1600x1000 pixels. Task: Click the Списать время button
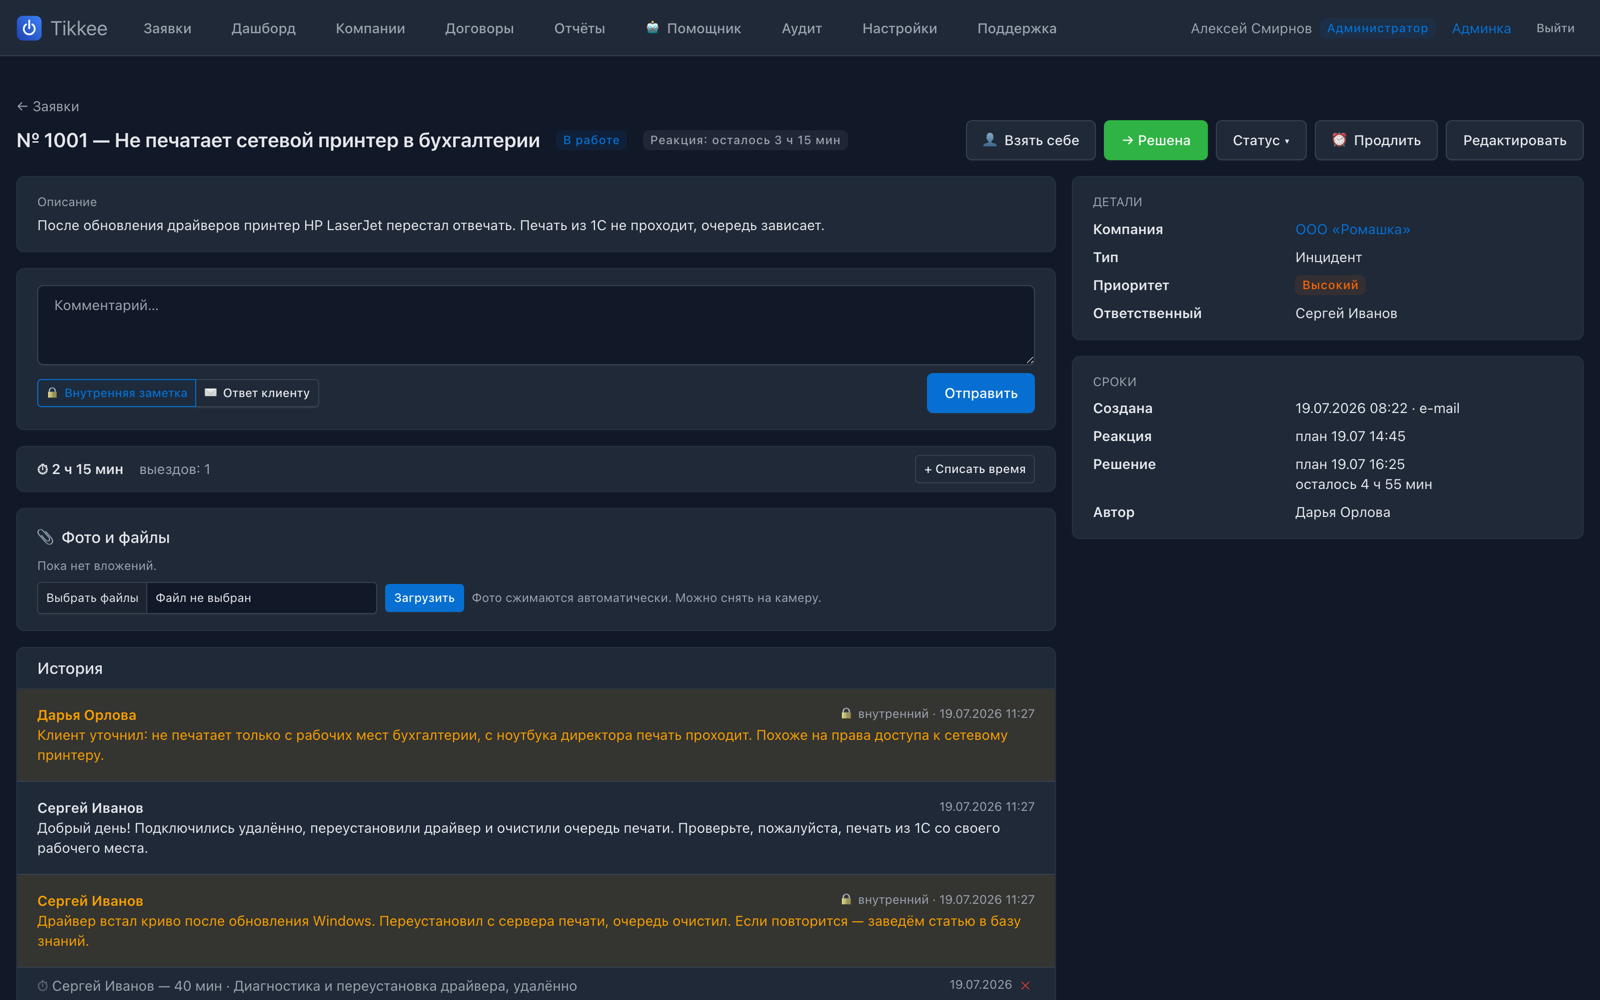tap(974, 469)
